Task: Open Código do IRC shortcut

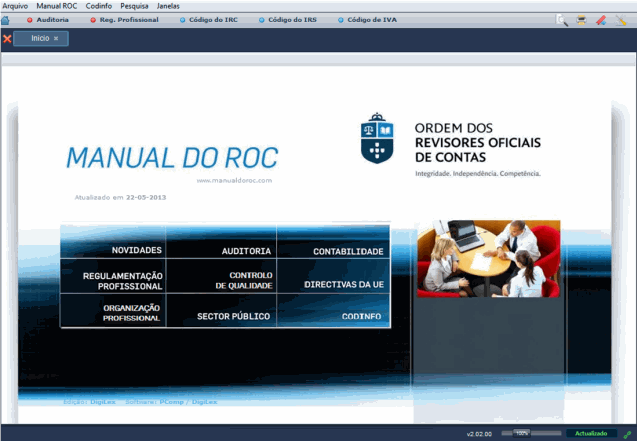Action: point(209,19)
